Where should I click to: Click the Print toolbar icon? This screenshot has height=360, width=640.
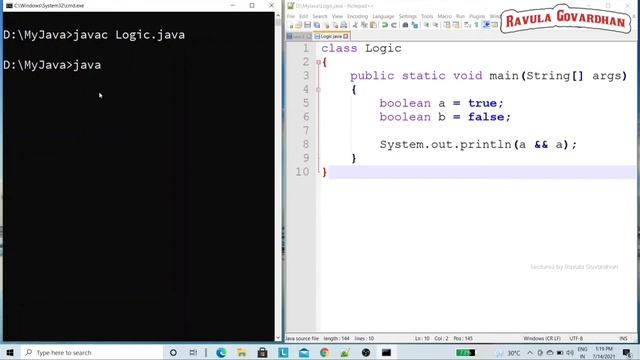(344, 25)
